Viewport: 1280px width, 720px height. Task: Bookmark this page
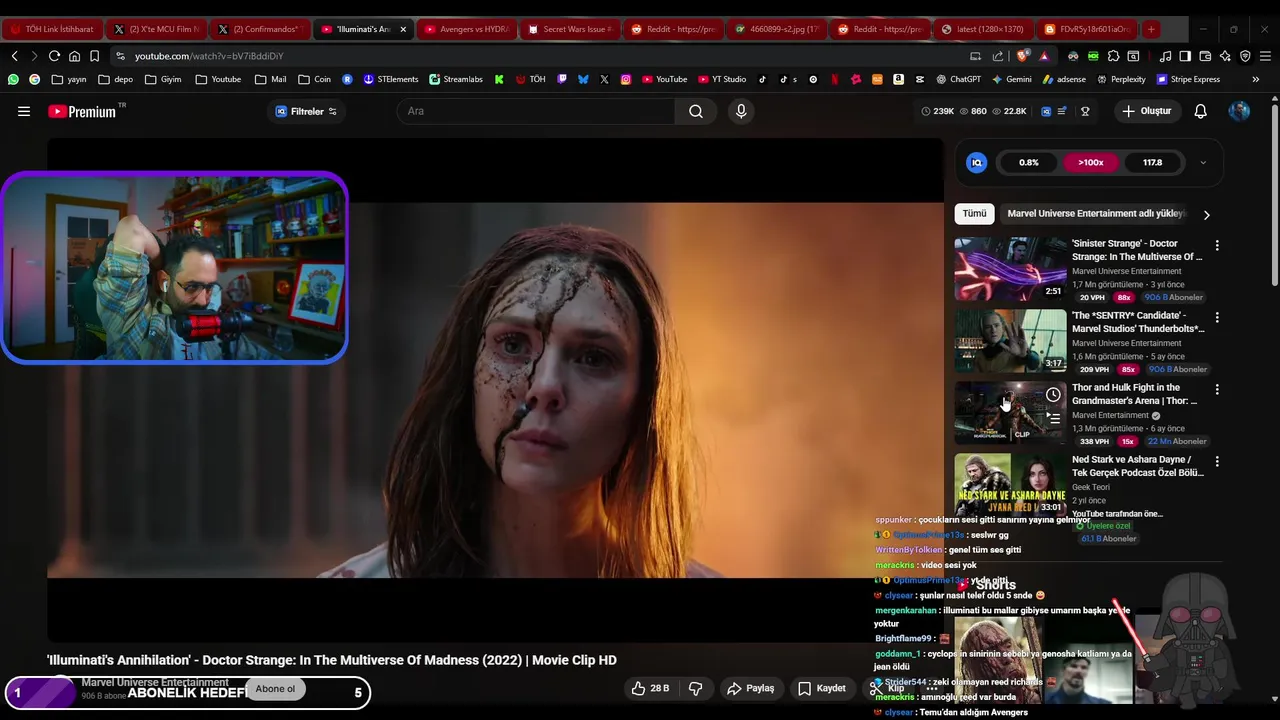pos(94,56)
